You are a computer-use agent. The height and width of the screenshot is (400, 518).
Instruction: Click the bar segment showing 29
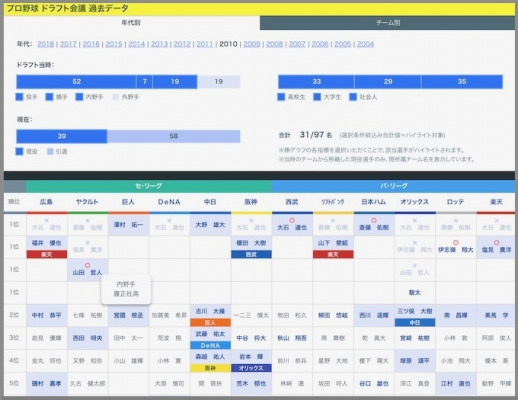click(x=388, y=82)
